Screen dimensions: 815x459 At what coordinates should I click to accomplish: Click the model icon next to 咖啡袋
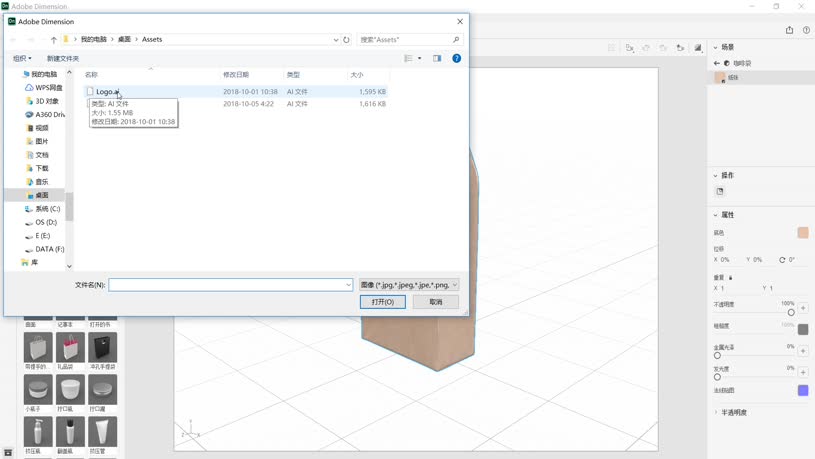click(727, 63)
